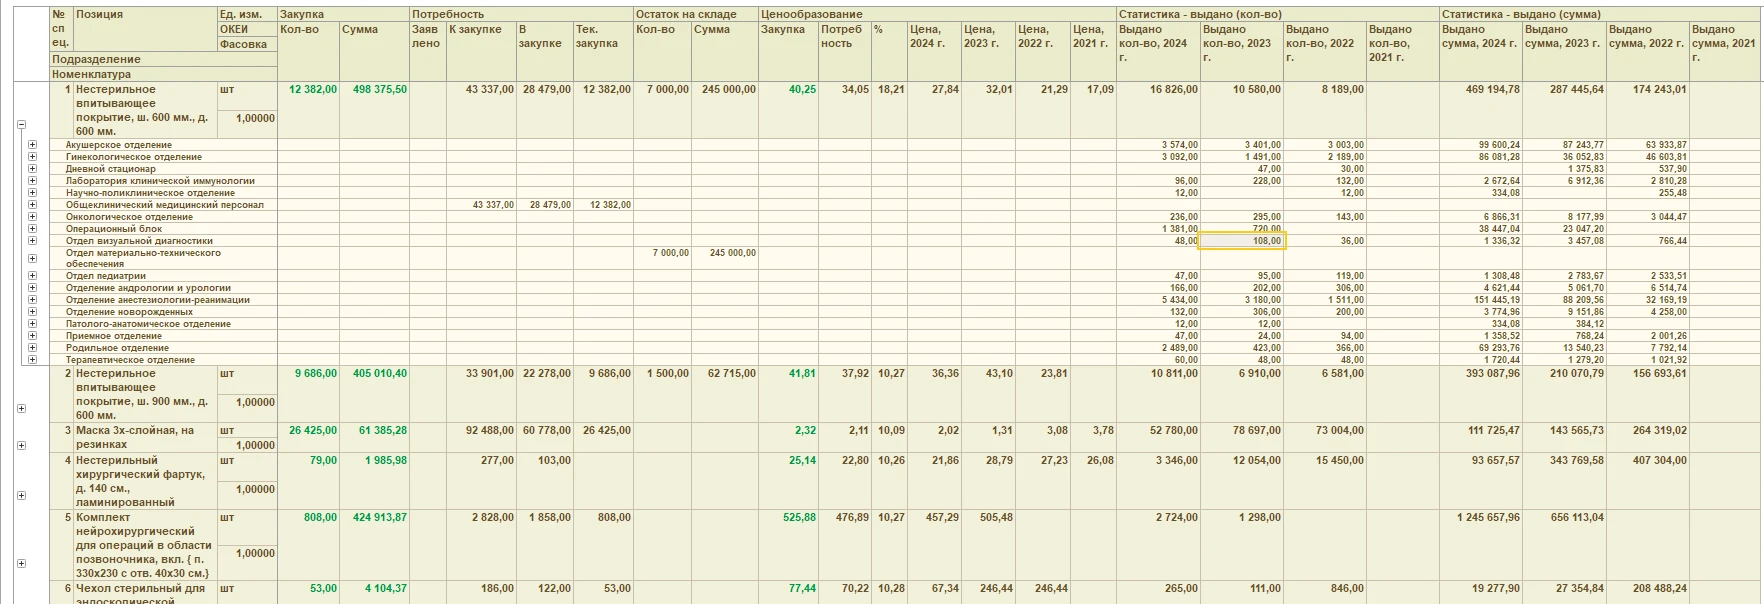Expand the Терапевтическое отделение row

(x=33, y=360)
